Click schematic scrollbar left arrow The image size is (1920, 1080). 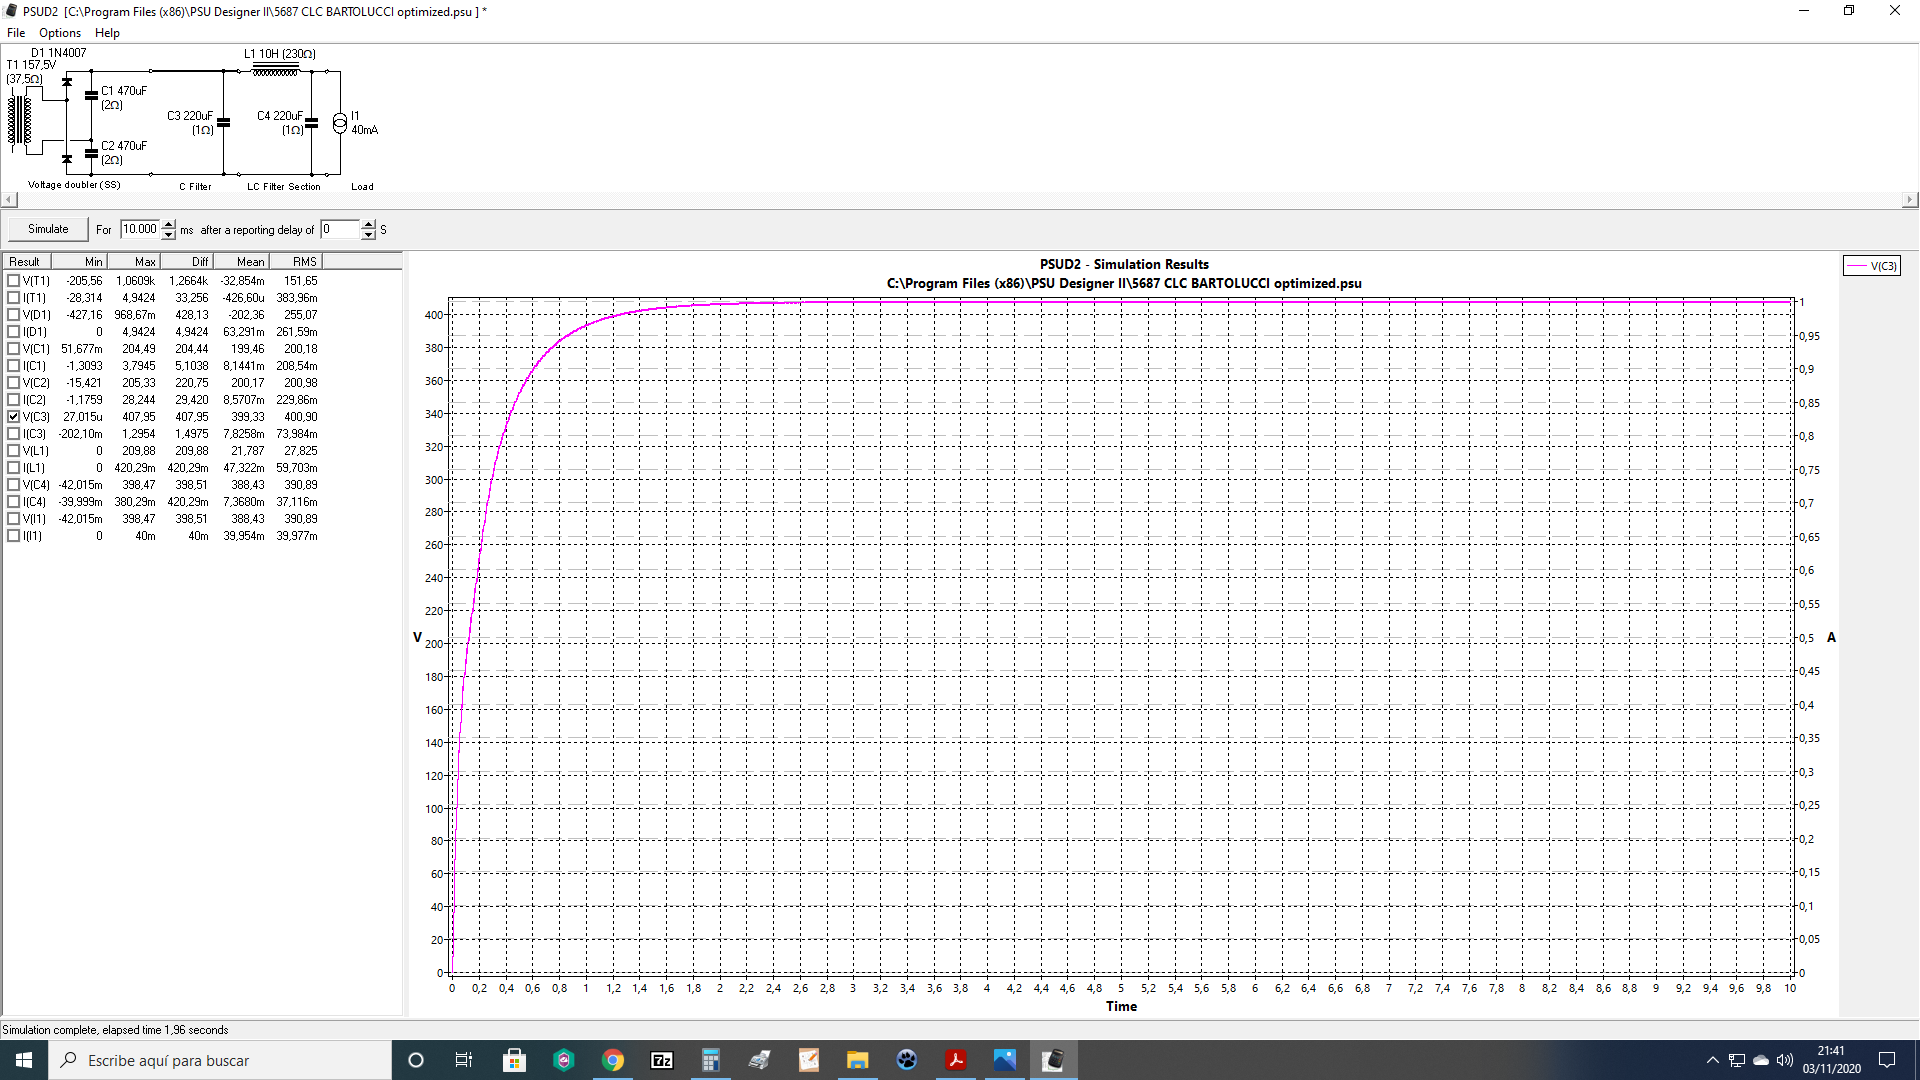[9, 200]
